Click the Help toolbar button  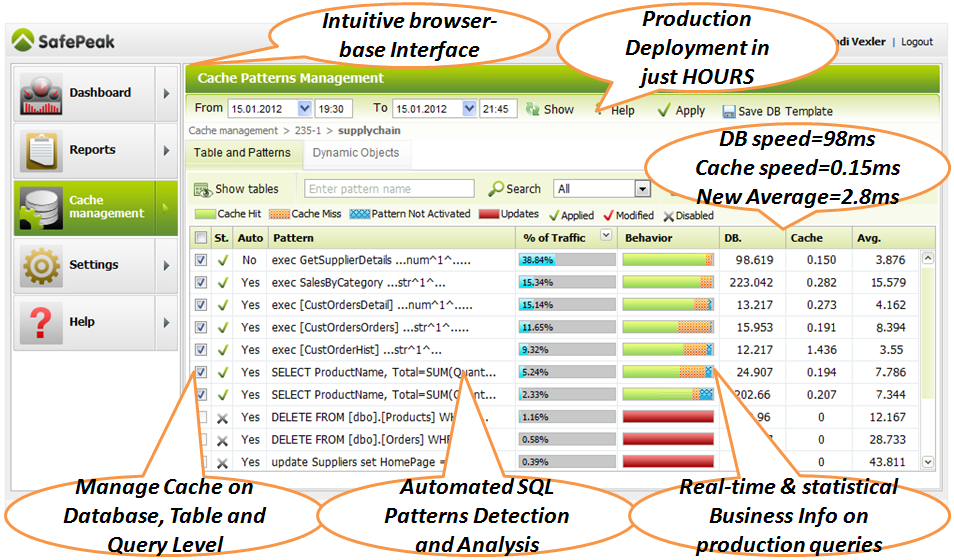tap(616, 111)
